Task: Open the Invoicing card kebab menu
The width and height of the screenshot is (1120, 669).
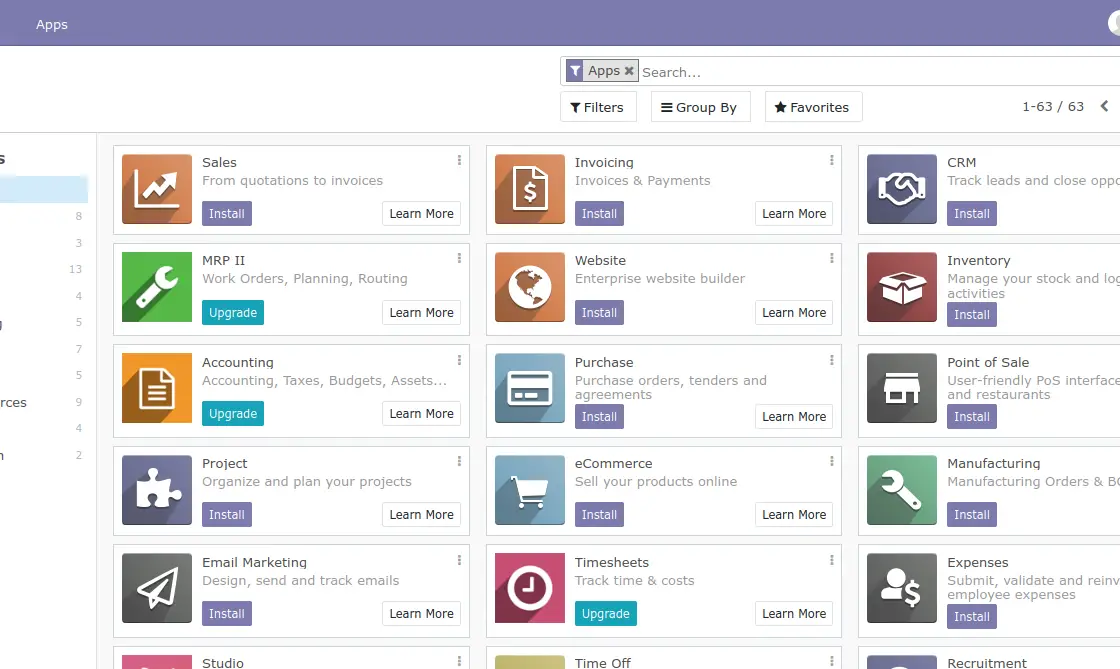Action: pyautogui.click(x=831, y=161)
